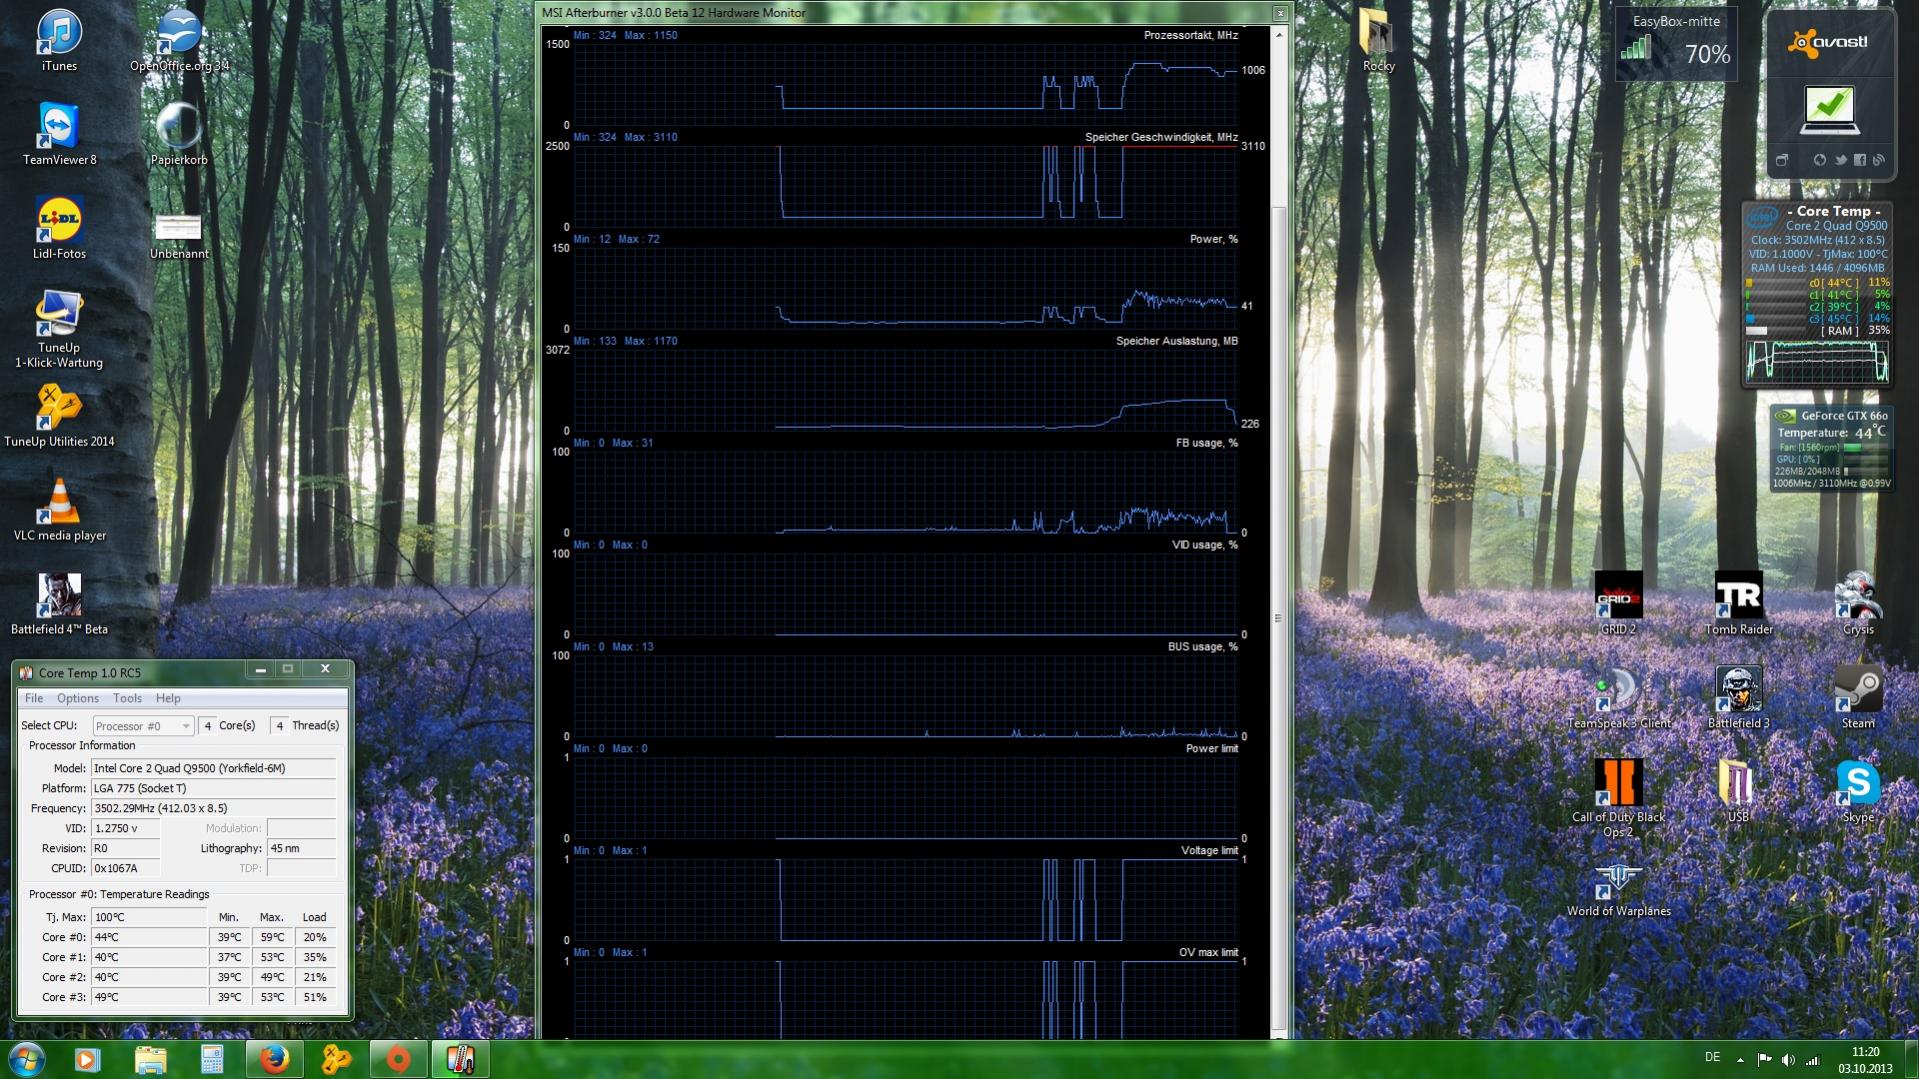Click the Model field showing Core 2 Quad Q9500

[x=214, y=768]
